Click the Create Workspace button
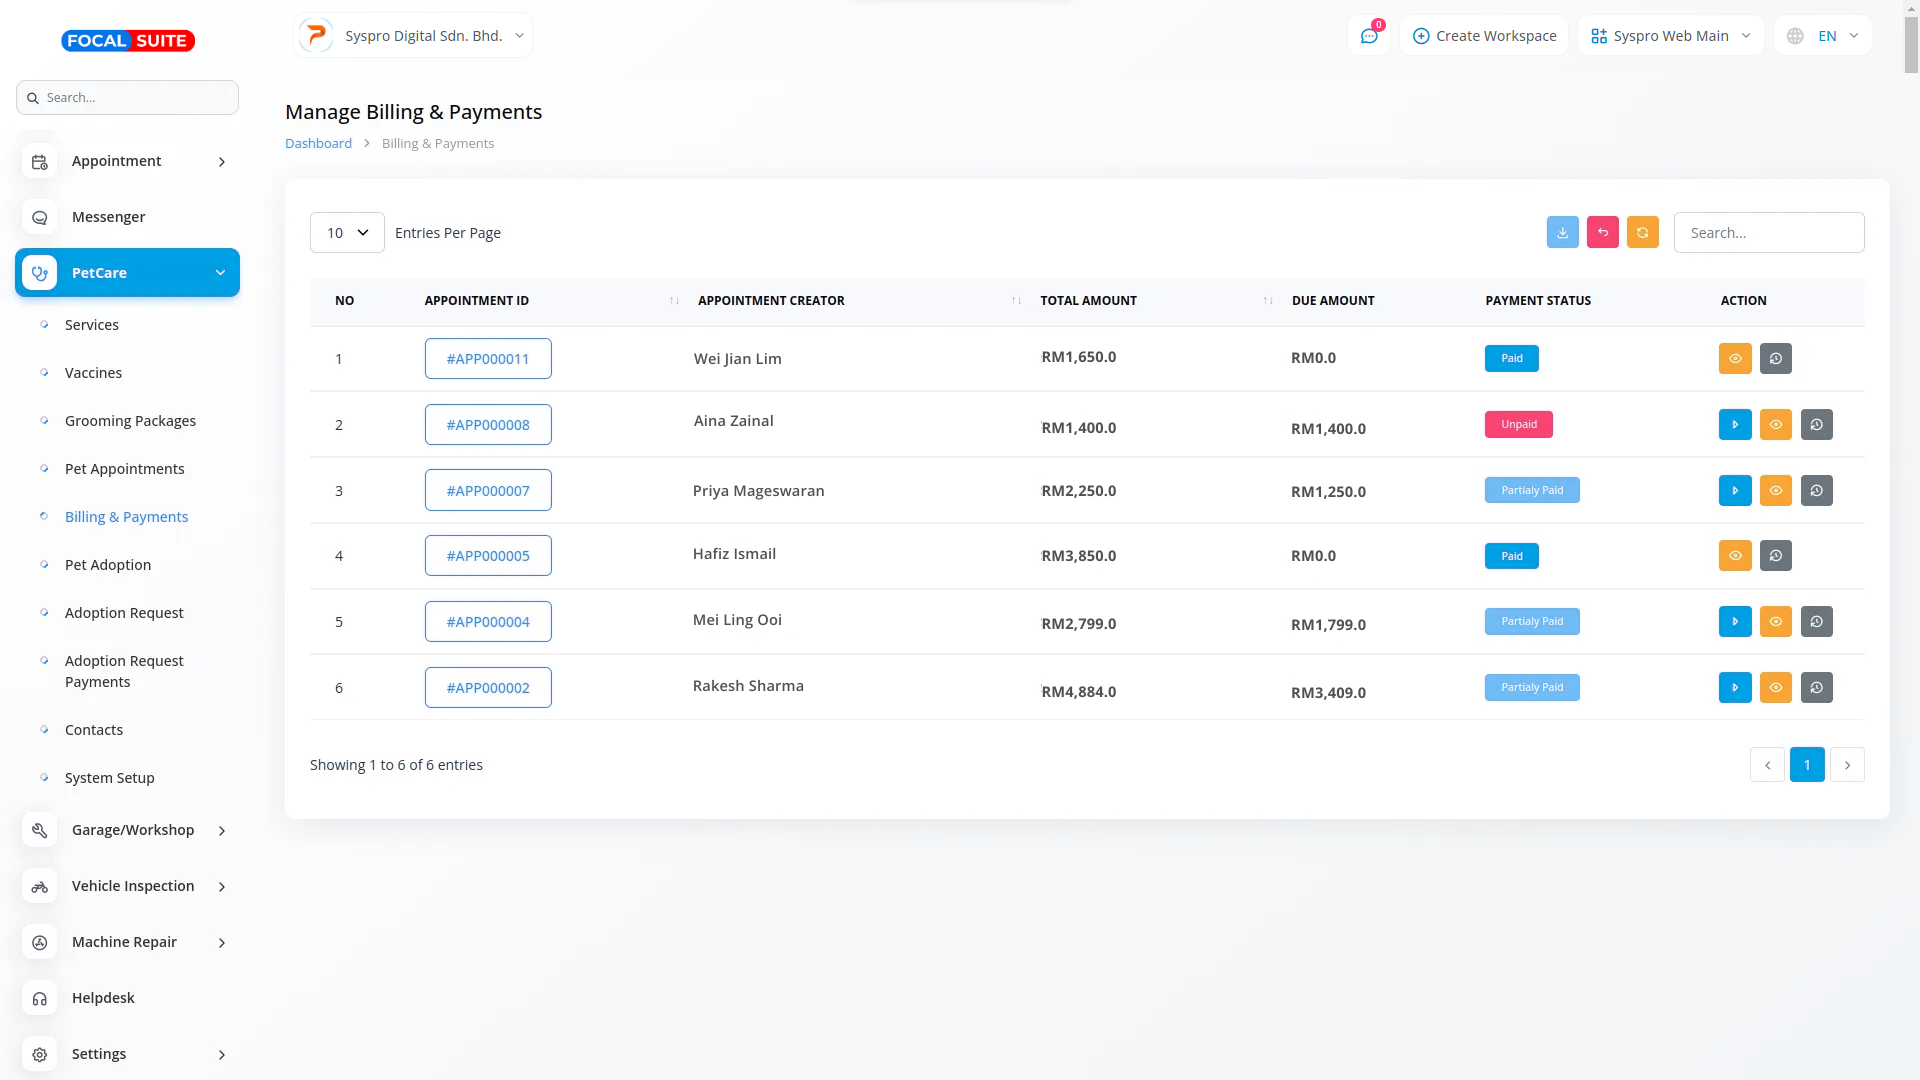Image resolution: width=1920 pixels, height=1080 pixels. click(1484, 36)
